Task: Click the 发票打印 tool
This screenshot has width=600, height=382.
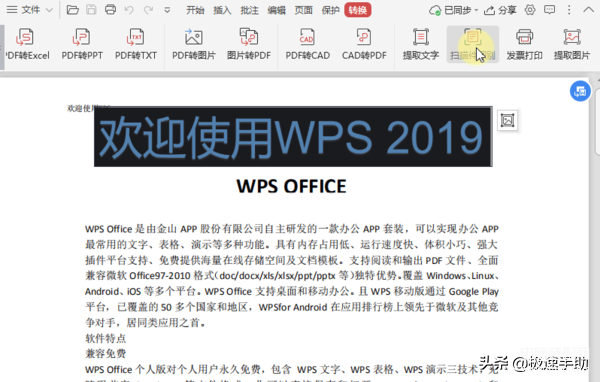Action: (524, 44)
